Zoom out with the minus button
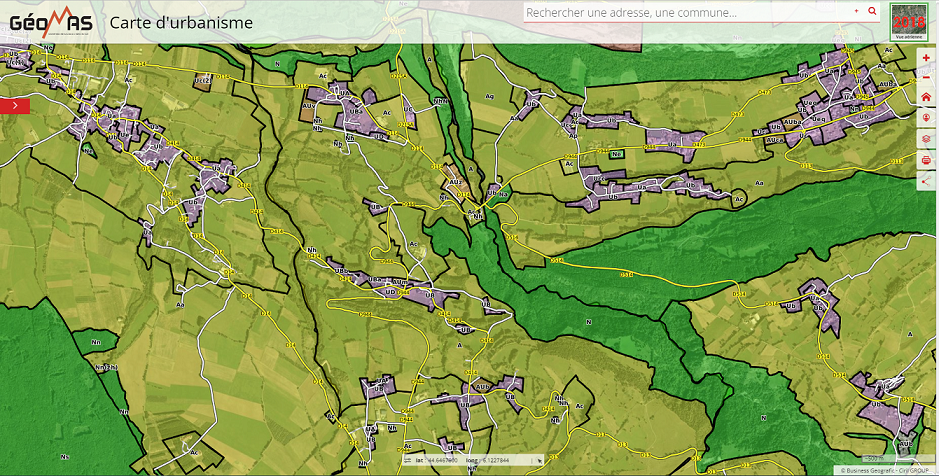Viewport: 939px width, 476px height. tap(926, 77)
